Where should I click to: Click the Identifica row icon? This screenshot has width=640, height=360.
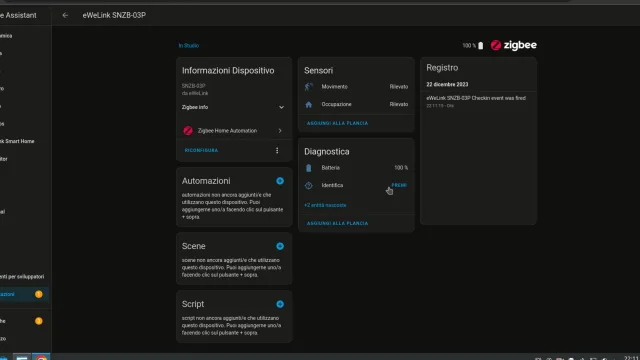pos(309,185)
